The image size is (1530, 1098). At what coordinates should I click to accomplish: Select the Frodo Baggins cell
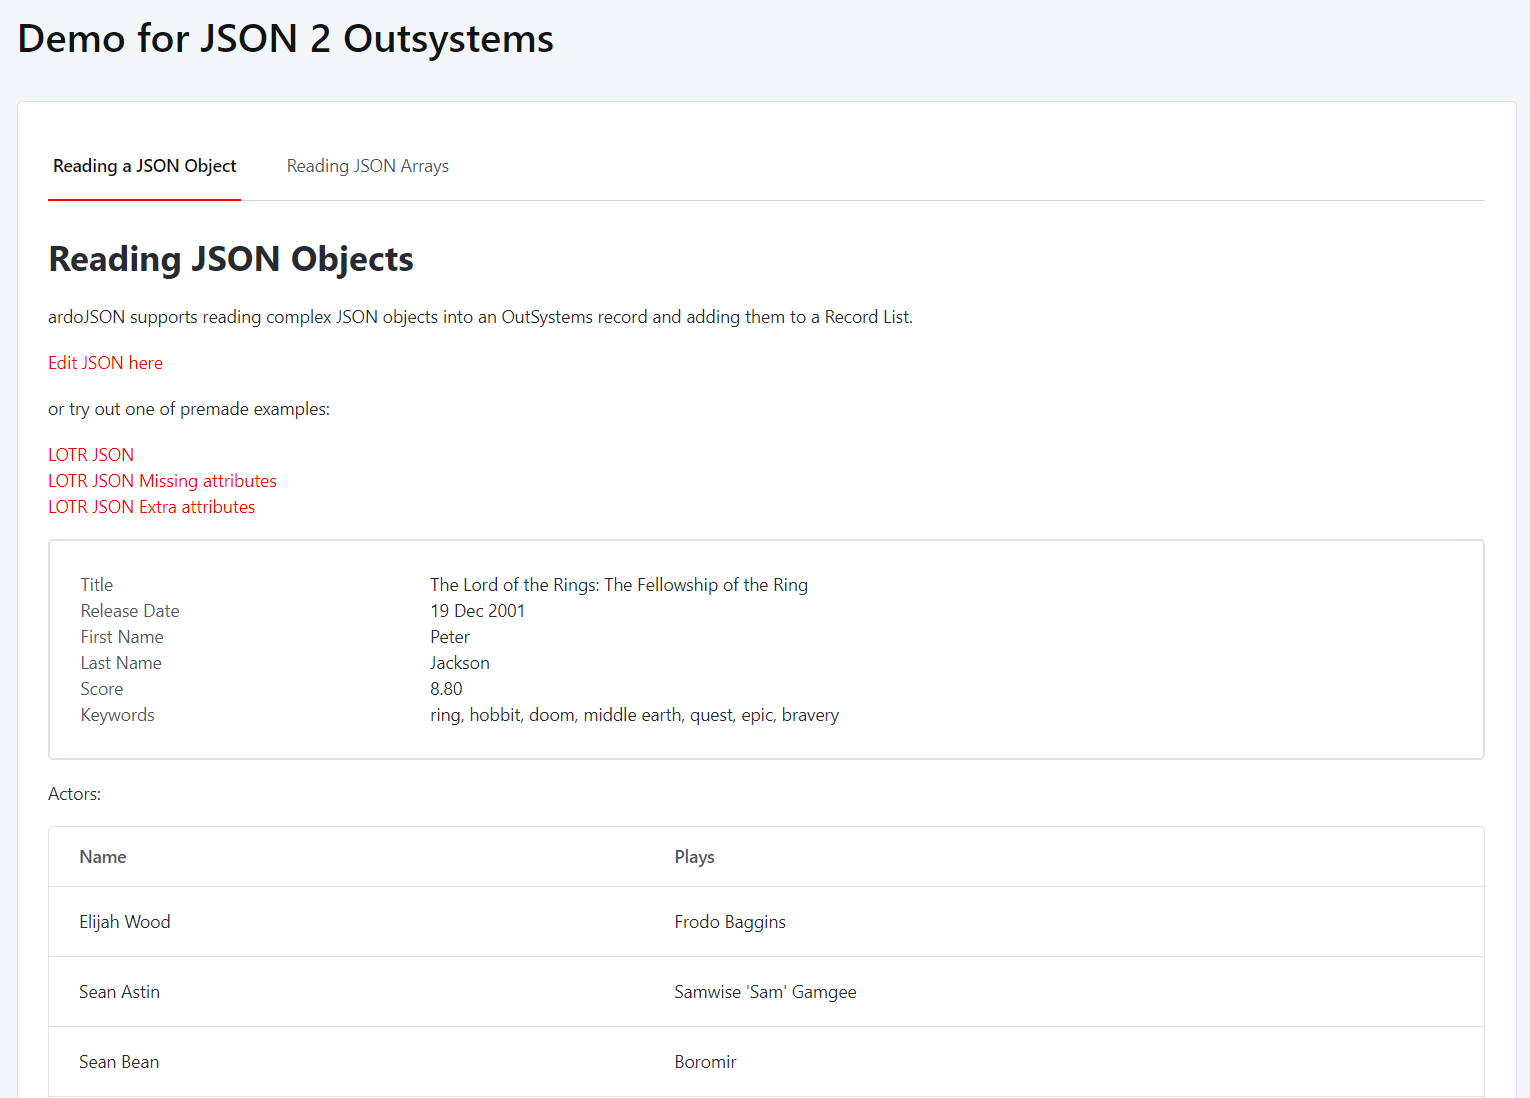(x=730, y=921)
